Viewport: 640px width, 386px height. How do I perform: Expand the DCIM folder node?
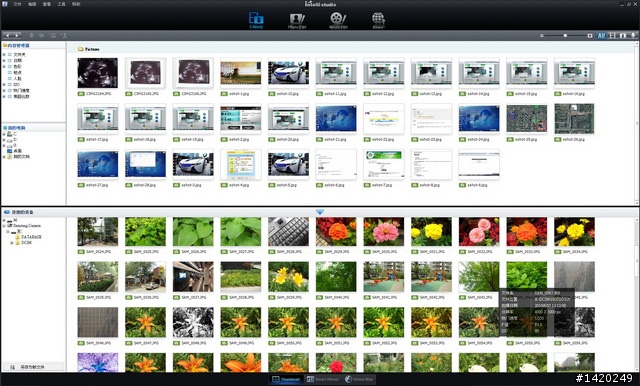12,243
